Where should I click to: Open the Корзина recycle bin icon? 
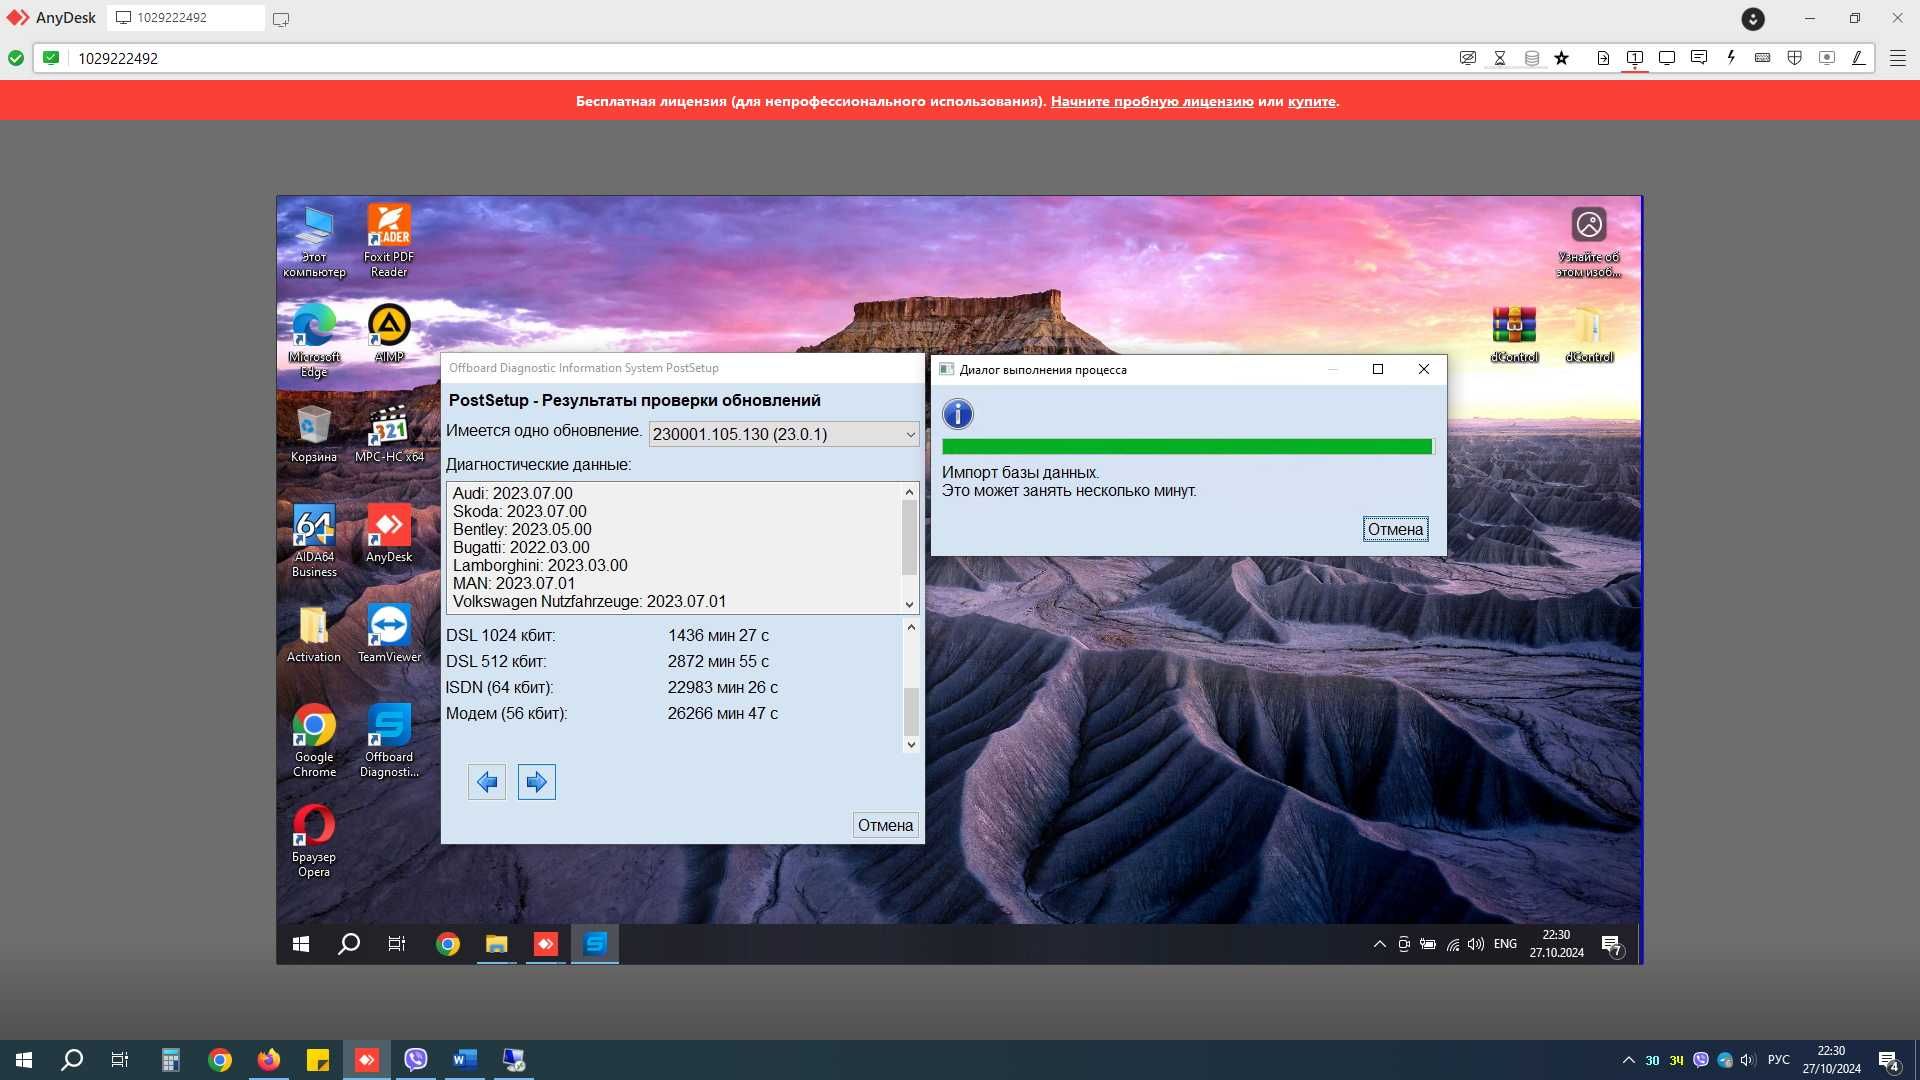coord(314,433)
